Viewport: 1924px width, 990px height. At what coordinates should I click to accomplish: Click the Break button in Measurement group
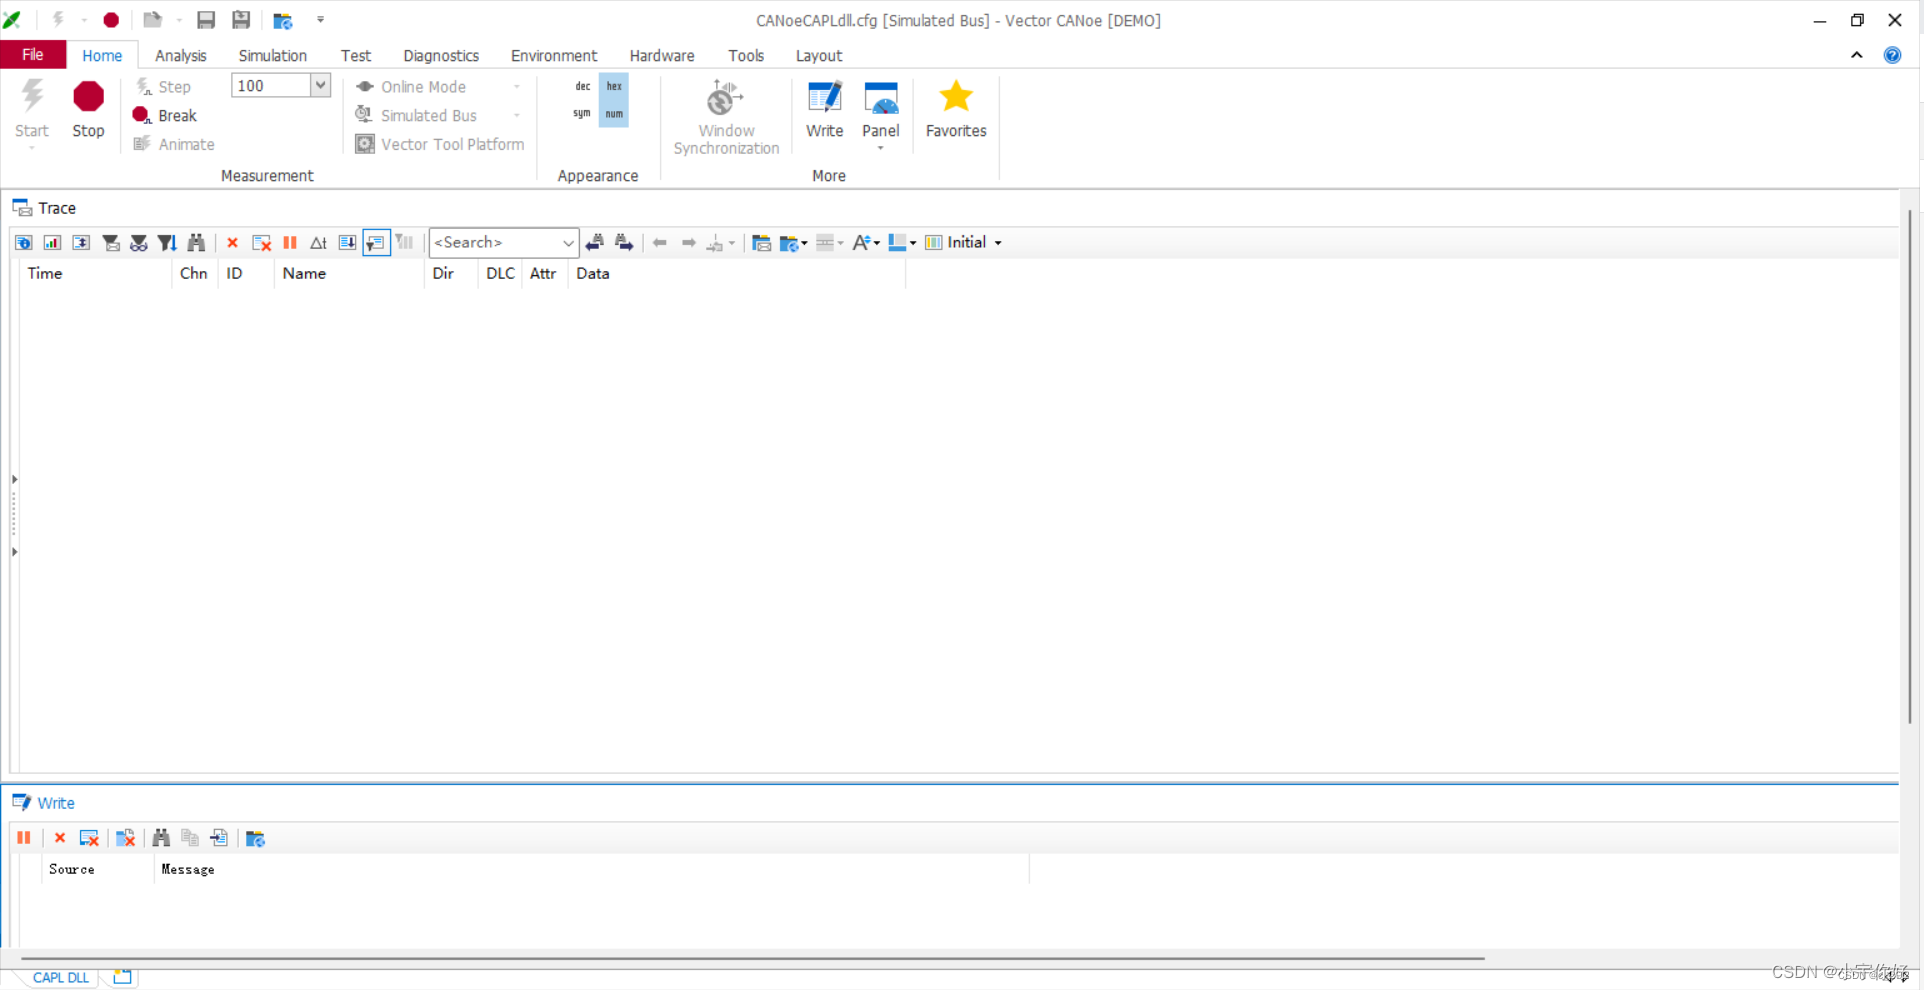point(166,115)
